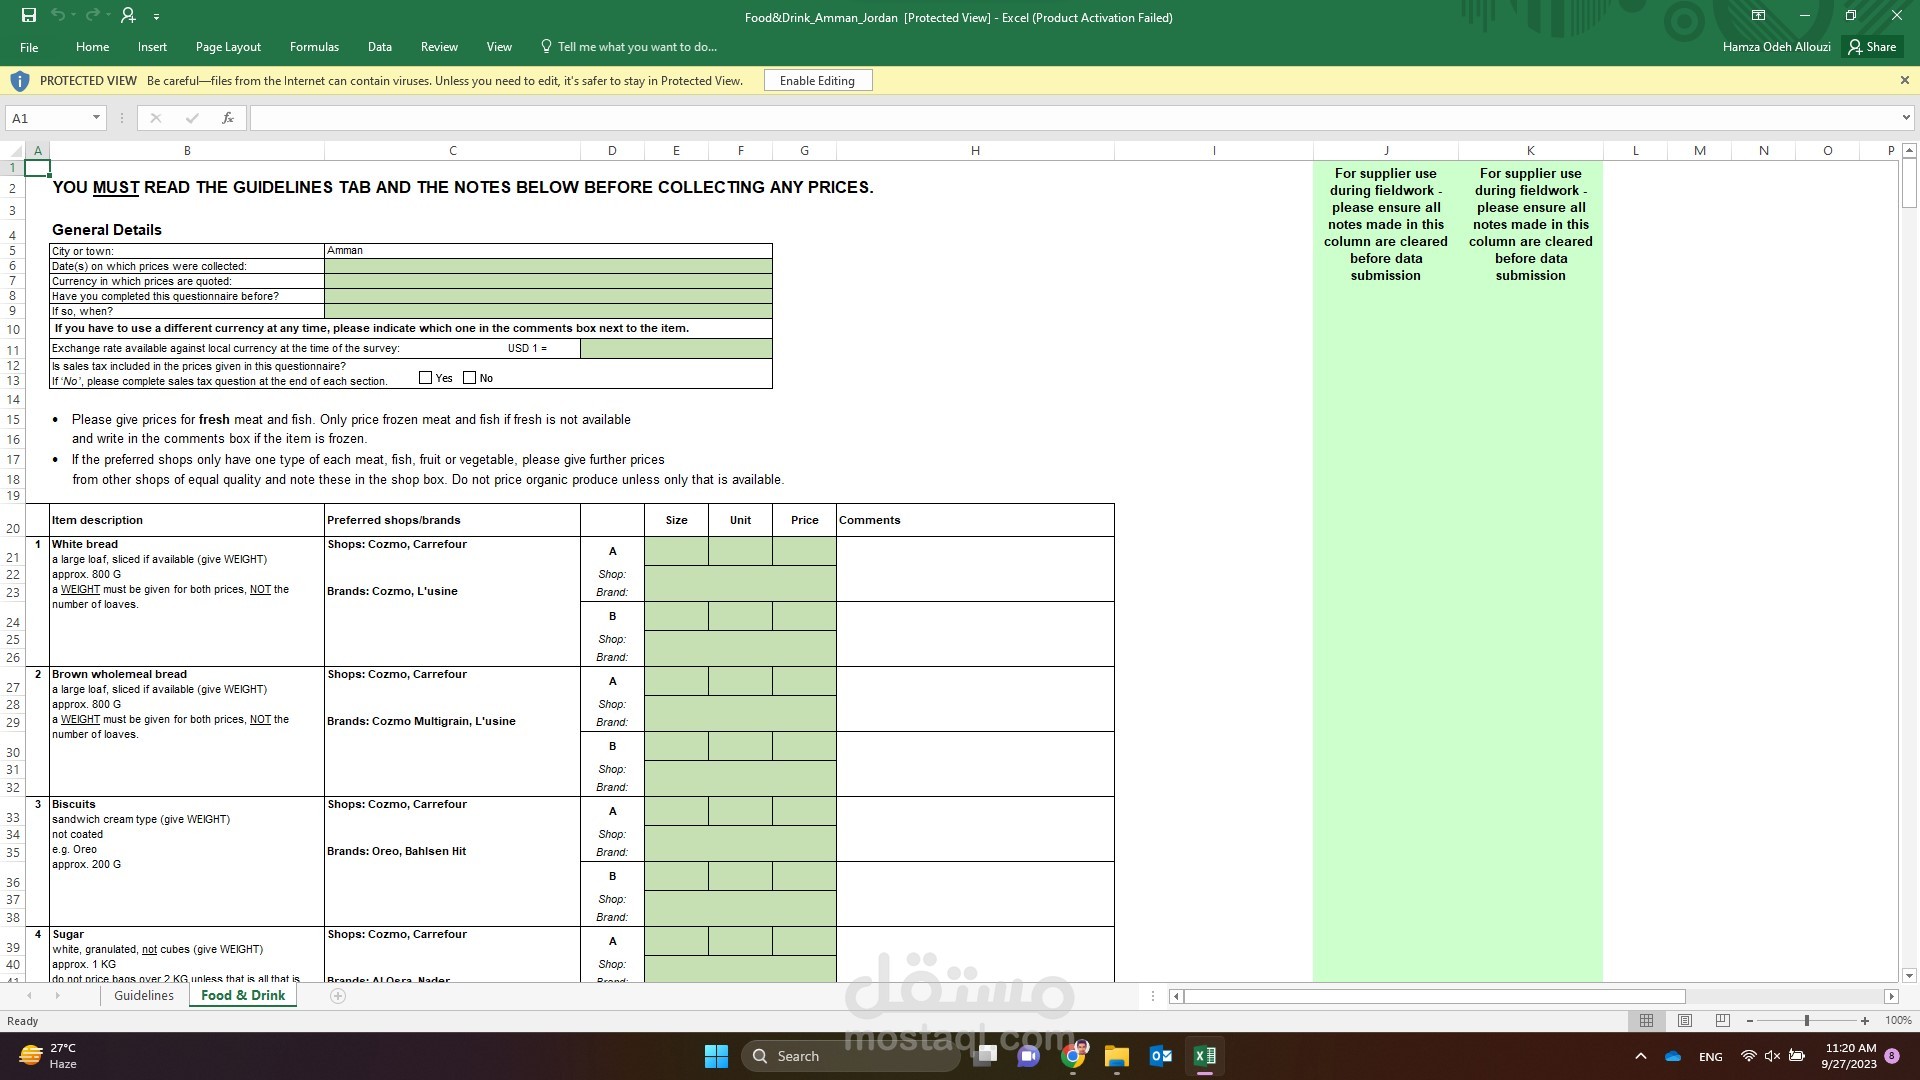
Task: Open Outlook from the taskbar
Action: 1161,1056
